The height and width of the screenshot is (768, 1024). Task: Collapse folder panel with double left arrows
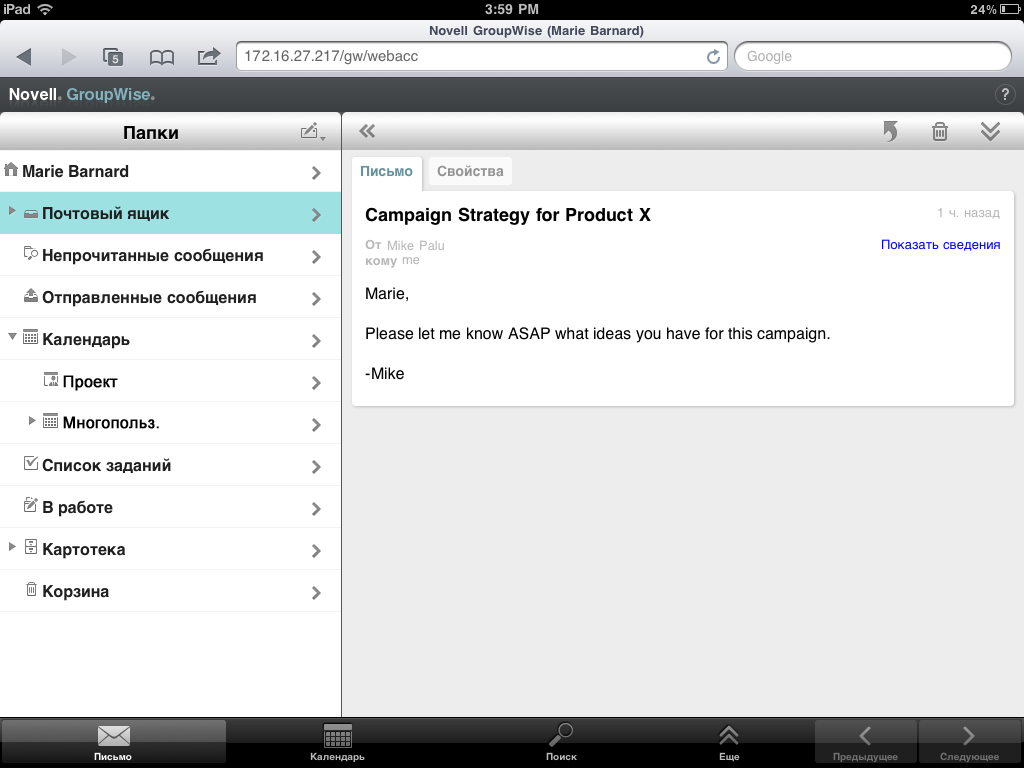[367, 131]
